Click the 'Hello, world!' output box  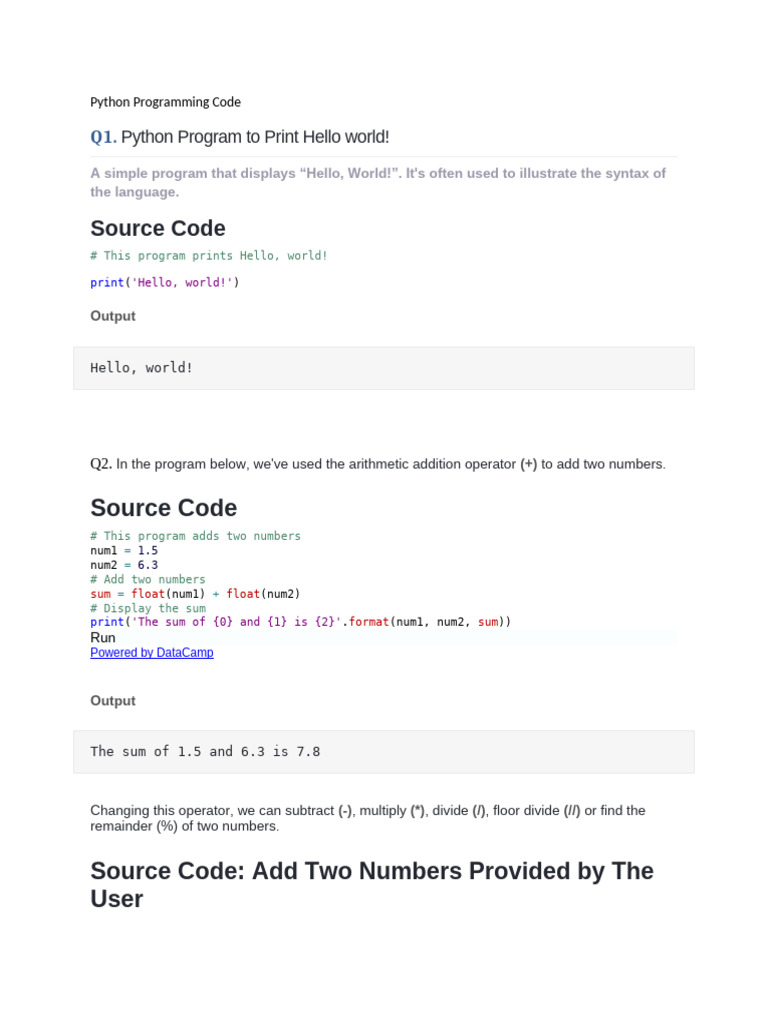click(384, 368)
